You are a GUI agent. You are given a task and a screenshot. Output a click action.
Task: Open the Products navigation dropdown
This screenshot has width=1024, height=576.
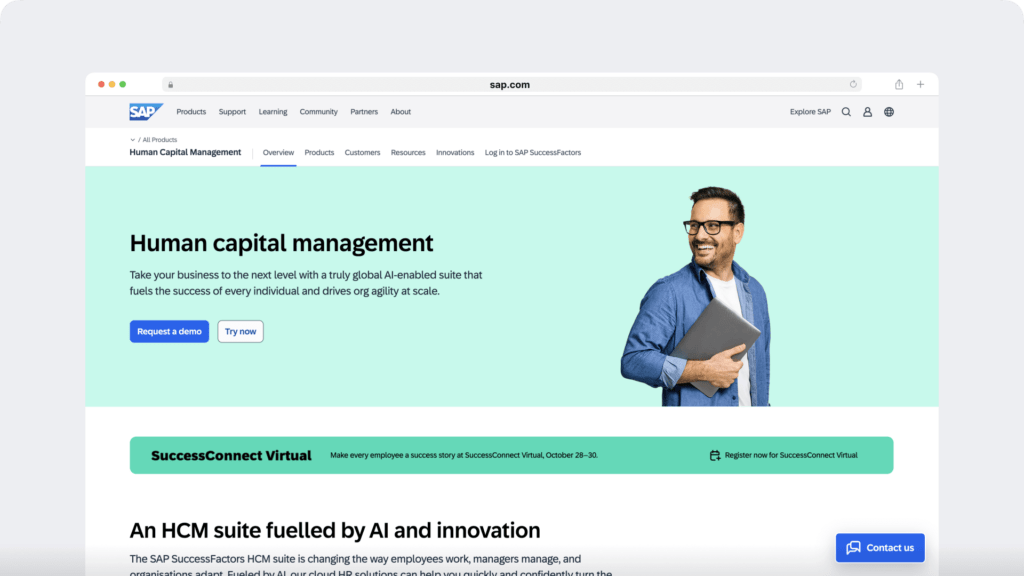tap(191, 112)
